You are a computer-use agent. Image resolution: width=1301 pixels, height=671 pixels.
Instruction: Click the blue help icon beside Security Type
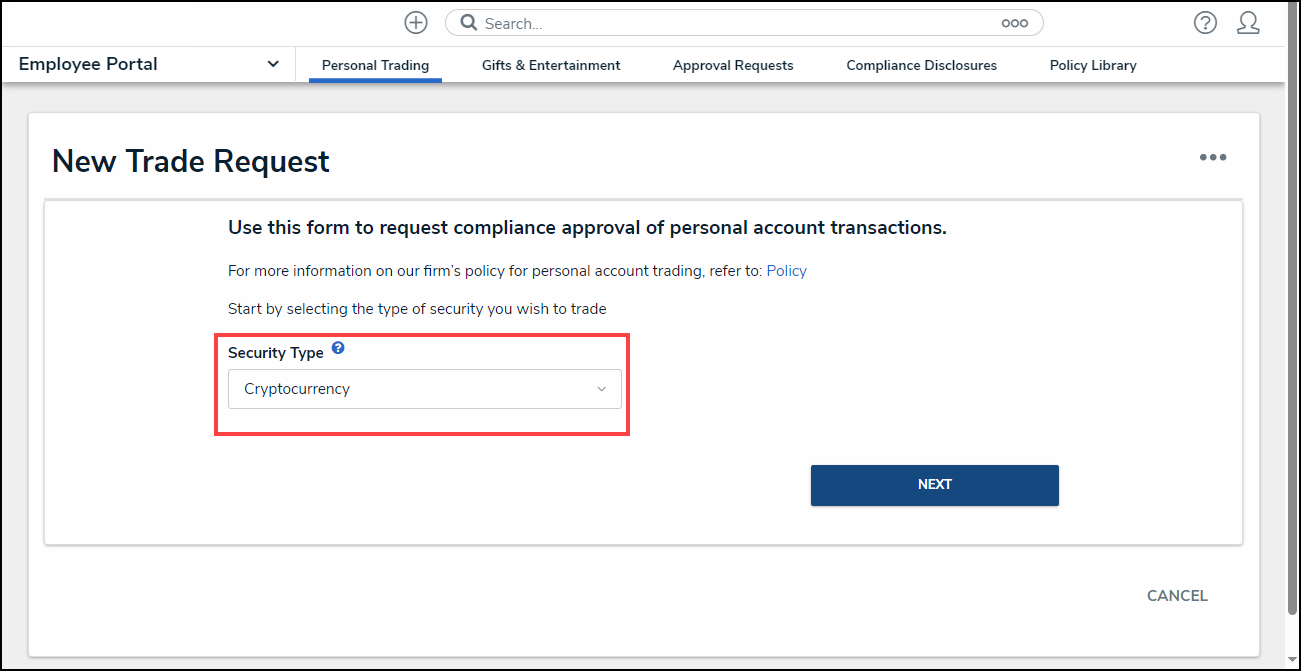(x=338, y=348)
